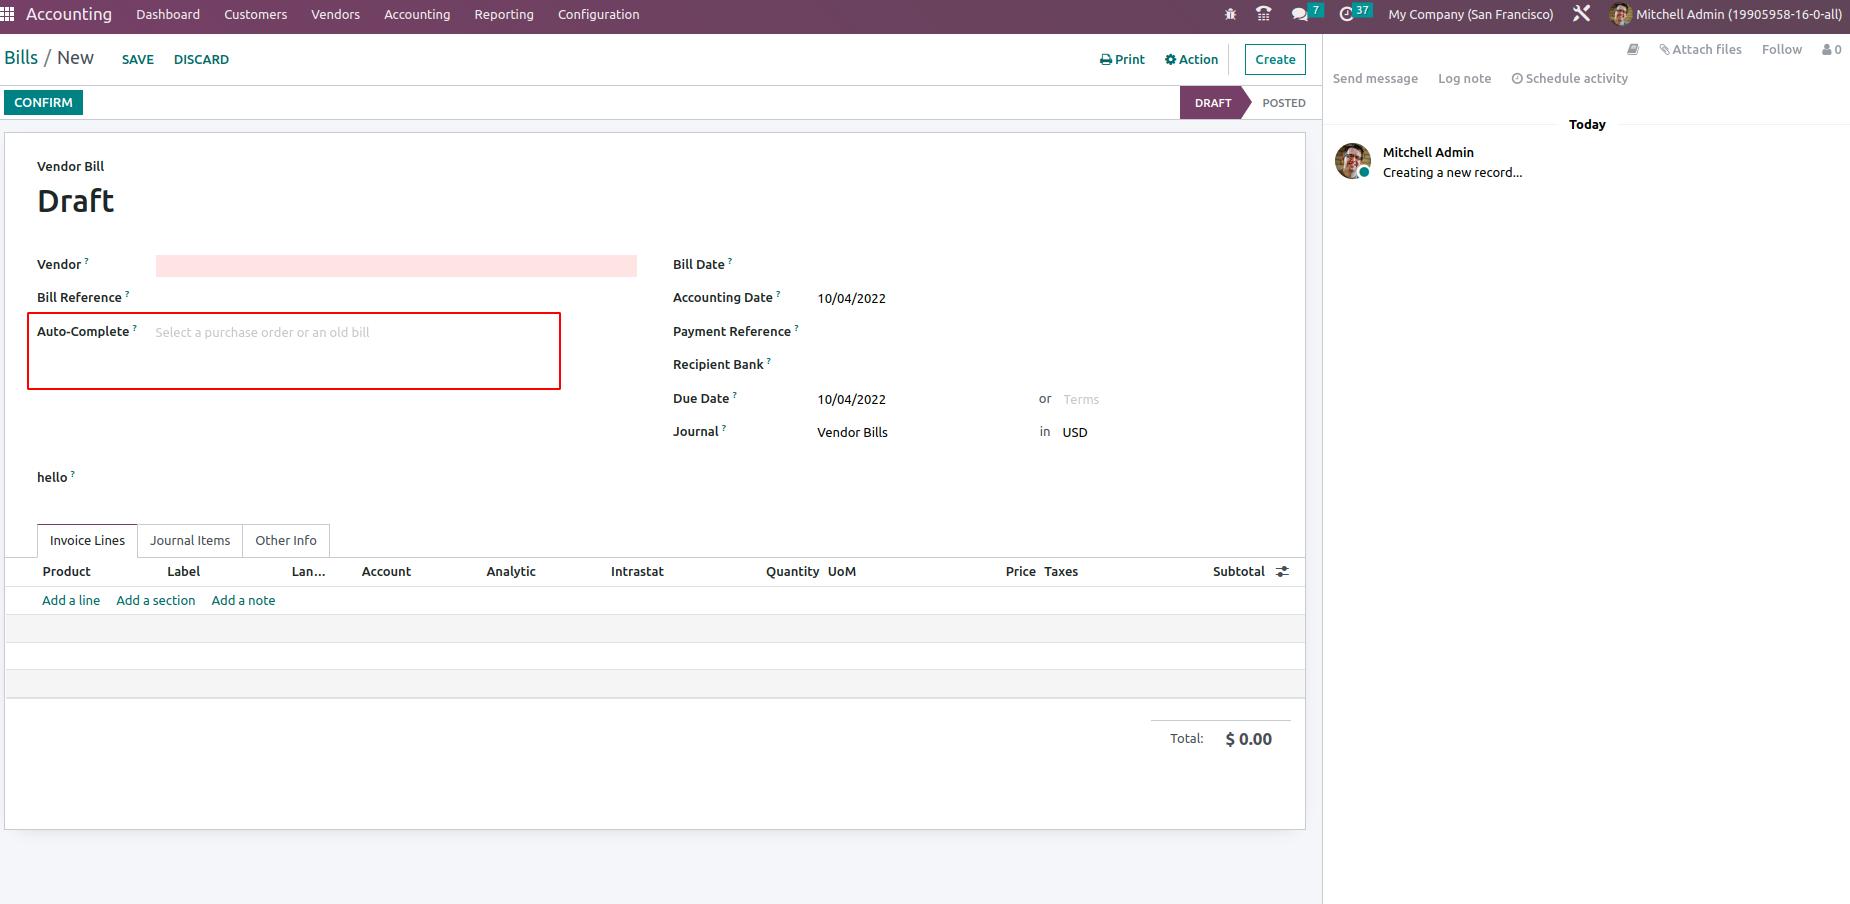Open the Accounting menu item

coord(417,14)
